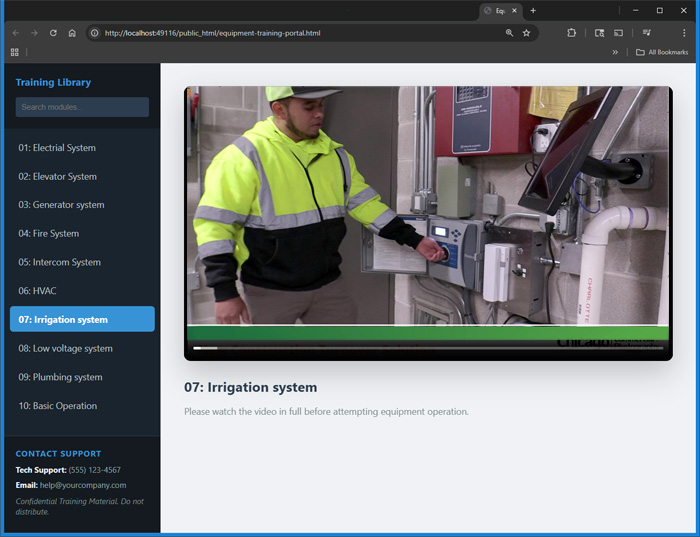
Task: Open the extensions puzzle icon
Action: click(571, 33)
